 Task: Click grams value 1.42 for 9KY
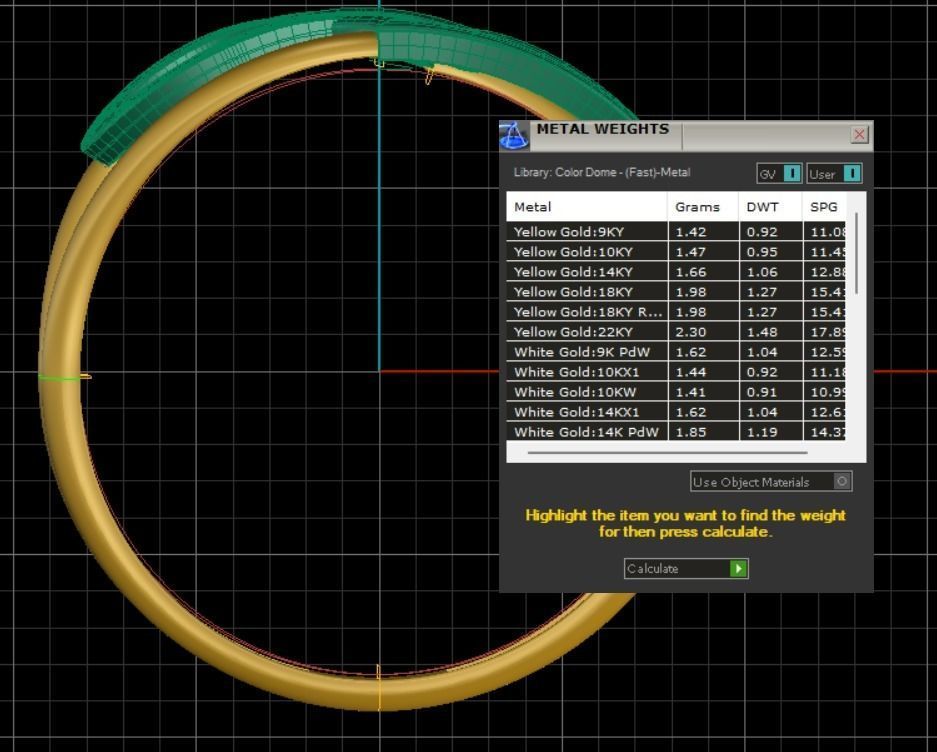click(x=691, y=232)
